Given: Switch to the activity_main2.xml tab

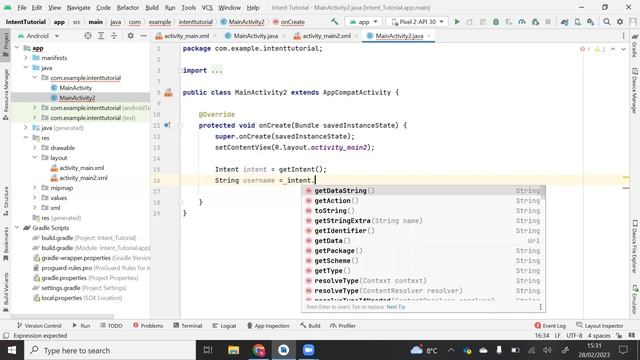Looking at the screenshot, I should click(327, 36).
